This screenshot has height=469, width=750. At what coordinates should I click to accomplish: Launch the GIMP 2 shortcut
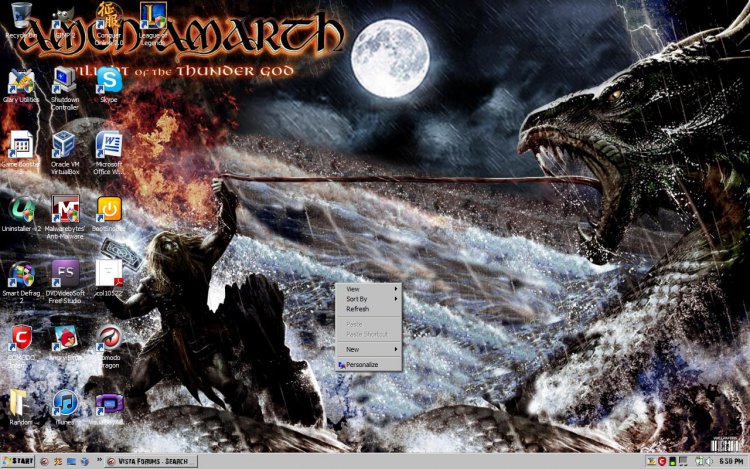pos(65,22)
